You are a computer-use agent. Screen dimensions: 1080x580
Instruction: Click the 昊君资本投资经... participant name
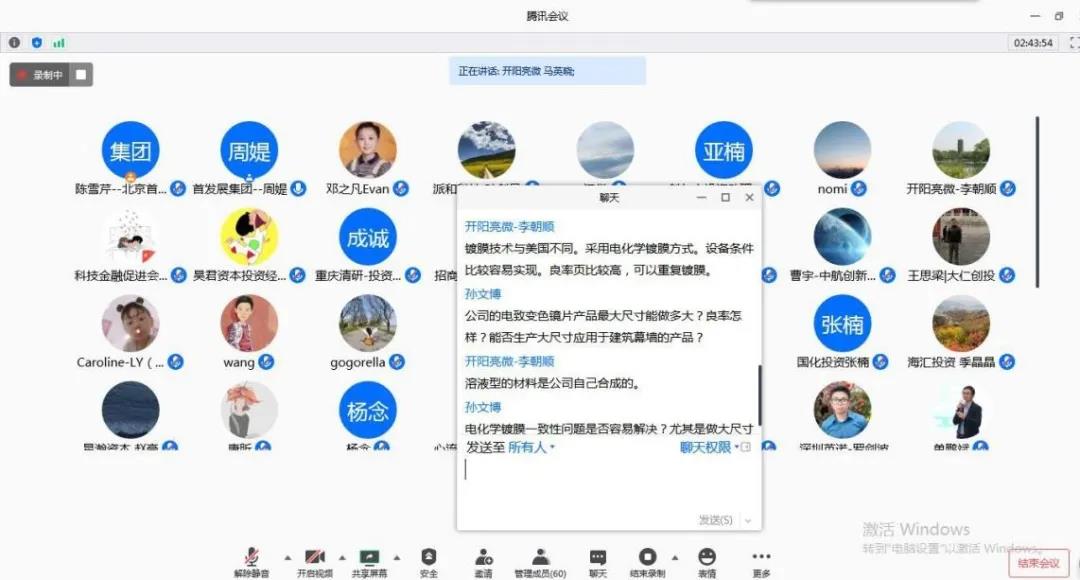[x=239, y=276]
